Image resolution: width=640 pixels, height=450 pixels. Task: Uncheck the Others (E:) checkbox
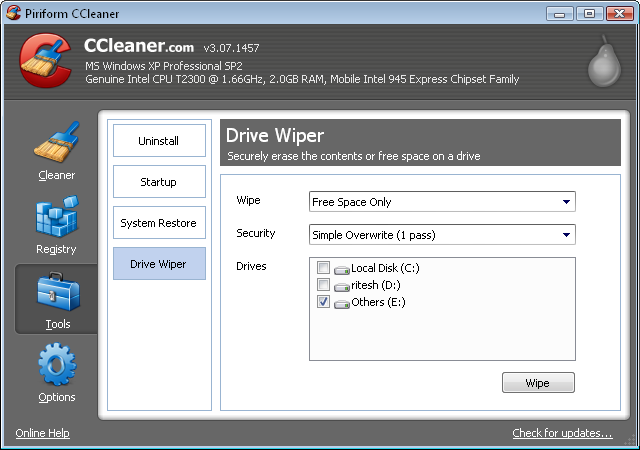[x=323, y=301]
